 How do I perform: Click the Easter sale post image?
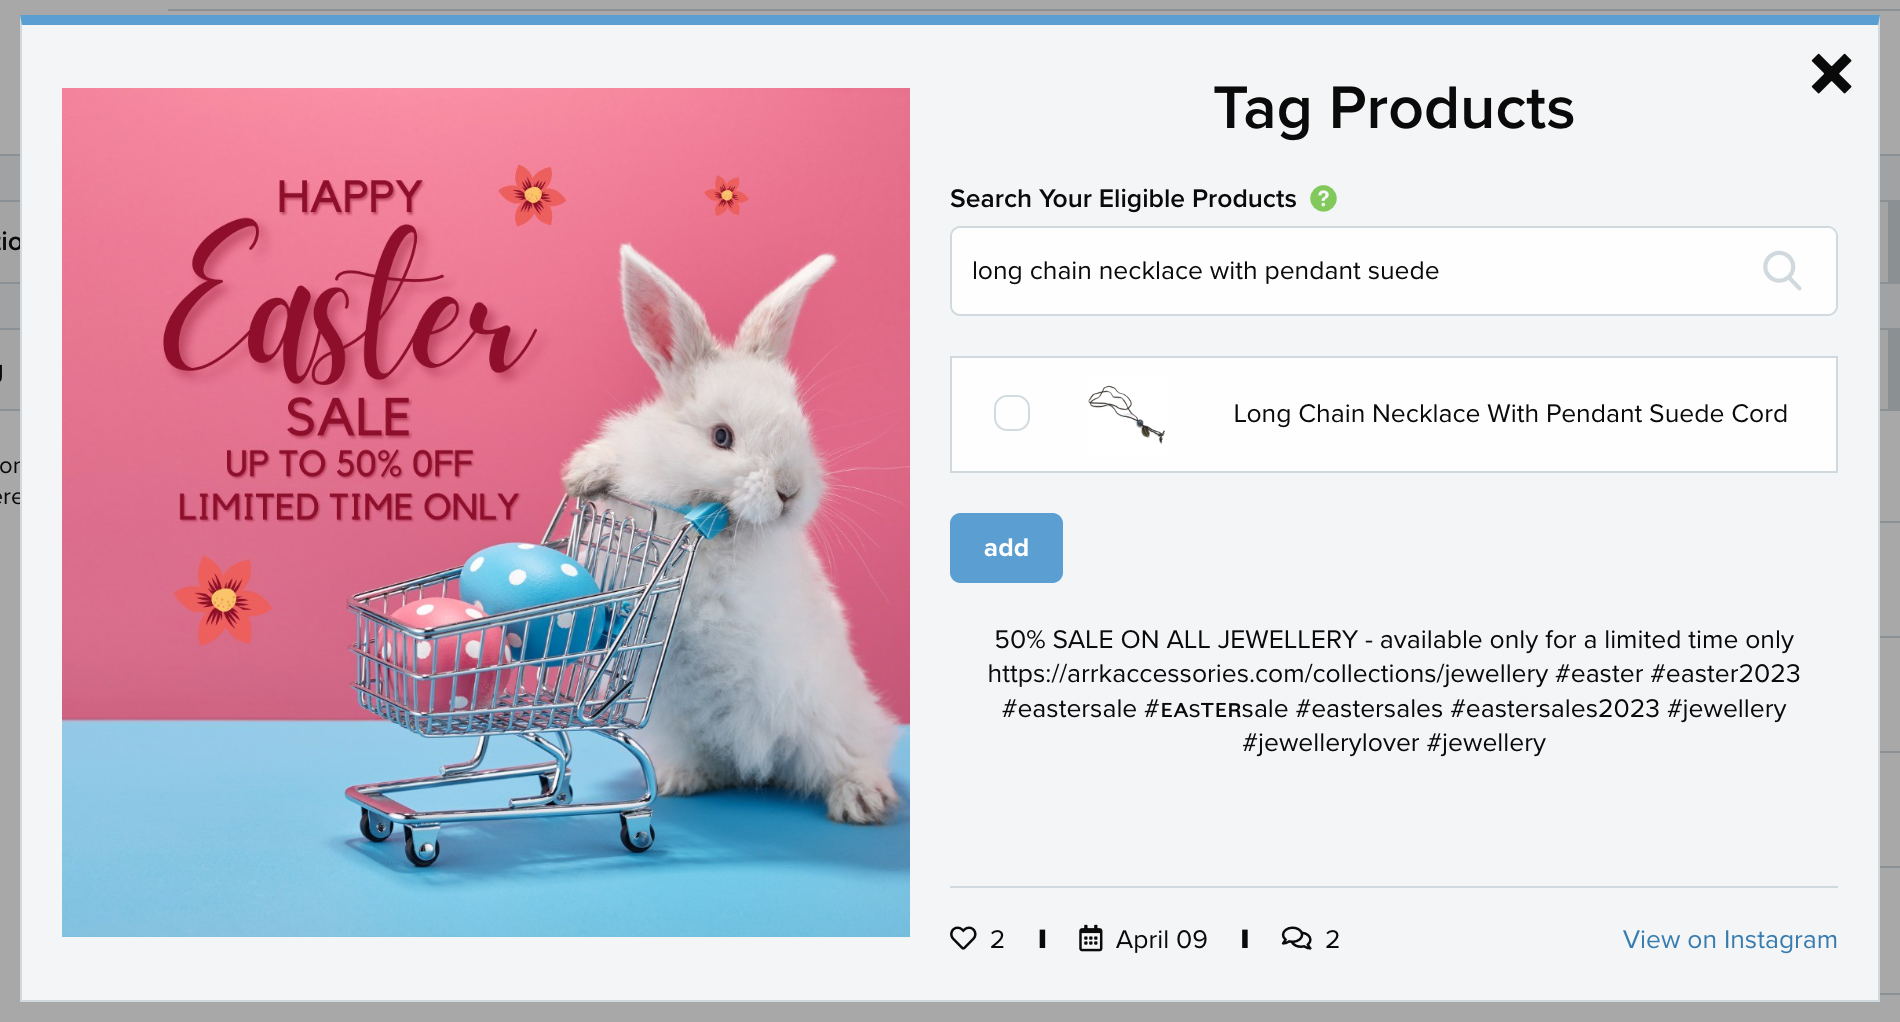tap(486, 512)
